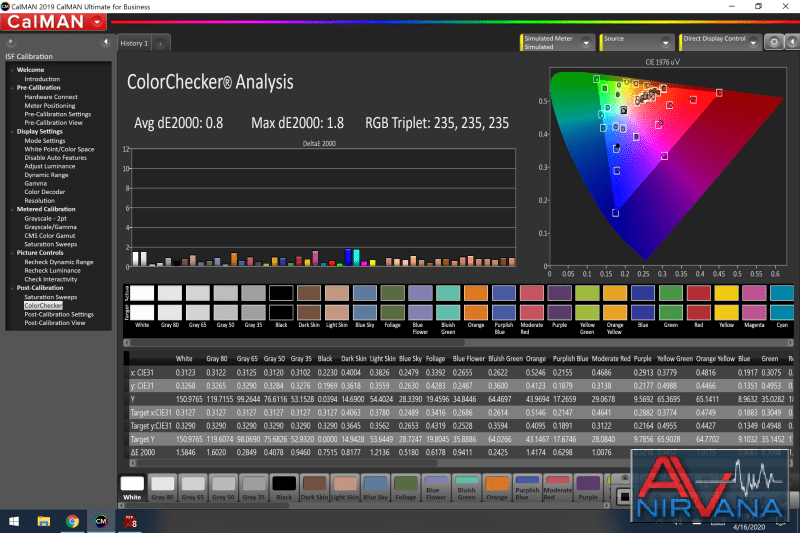800x533 pixels.
Task: Click the Moderate Red pattern button
Action: tap(558, 488)
